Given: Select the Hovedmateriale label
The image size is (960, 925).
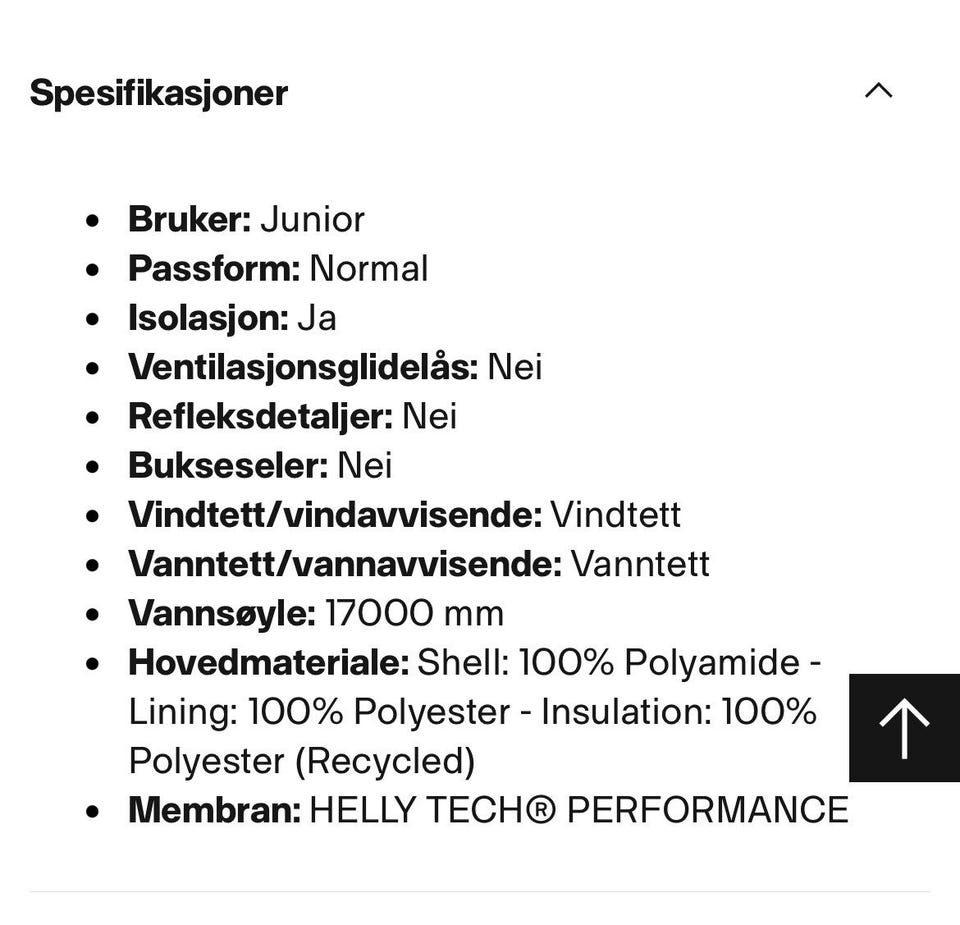Looking at the screenshot, I should point(268,662).
